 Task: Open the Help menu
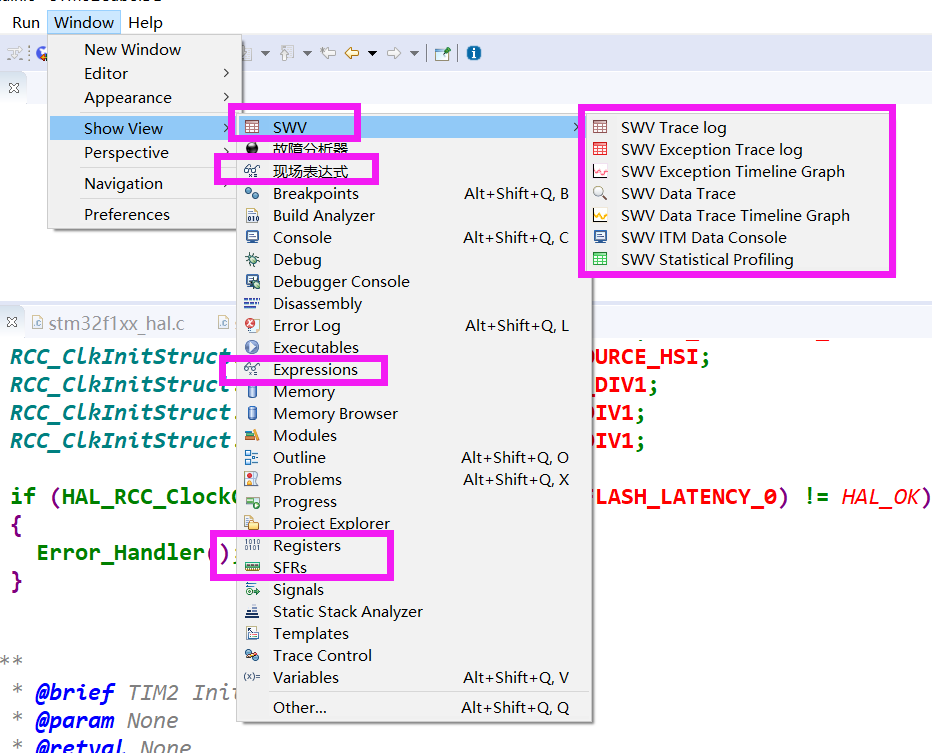[145, 23]
